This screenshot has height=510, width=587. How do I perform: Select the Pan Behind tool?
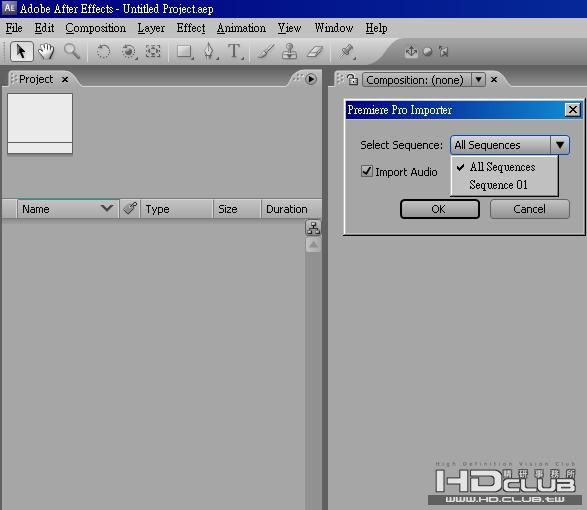click(153, 51)
